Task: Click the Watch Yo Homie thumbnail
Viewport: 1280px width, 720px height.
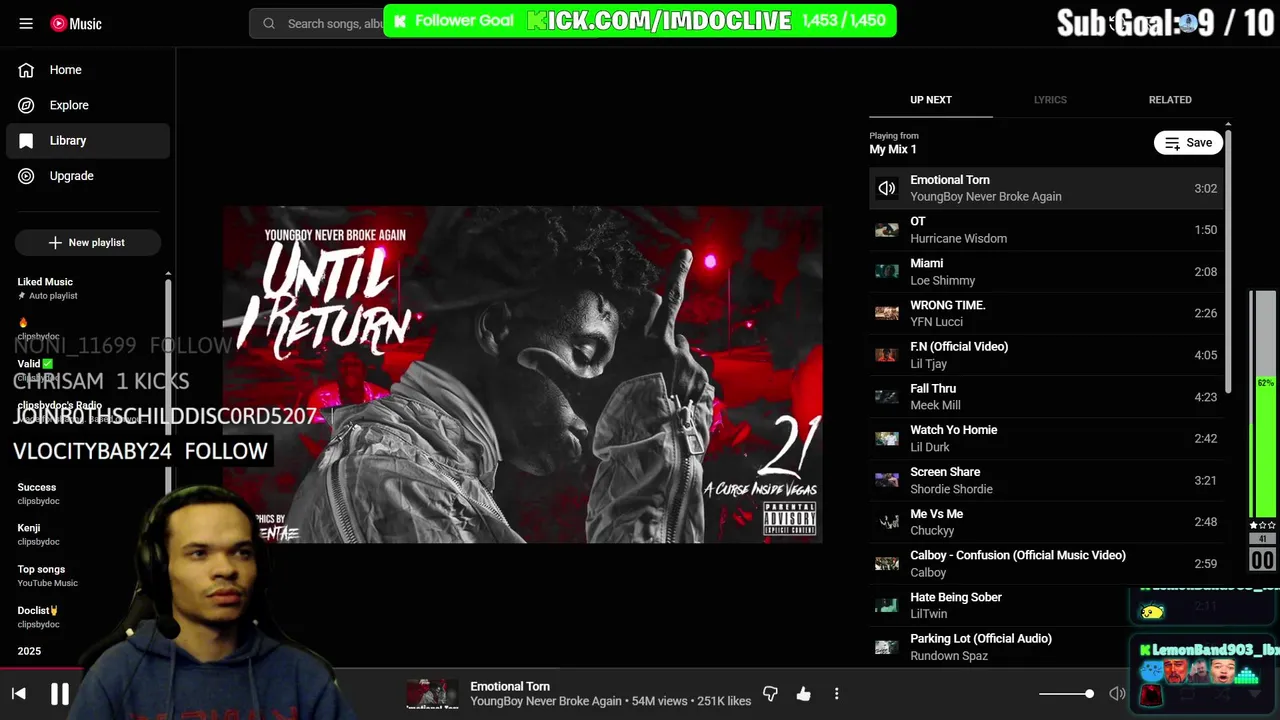Action: pyautogui.click(x=887, y=438)
